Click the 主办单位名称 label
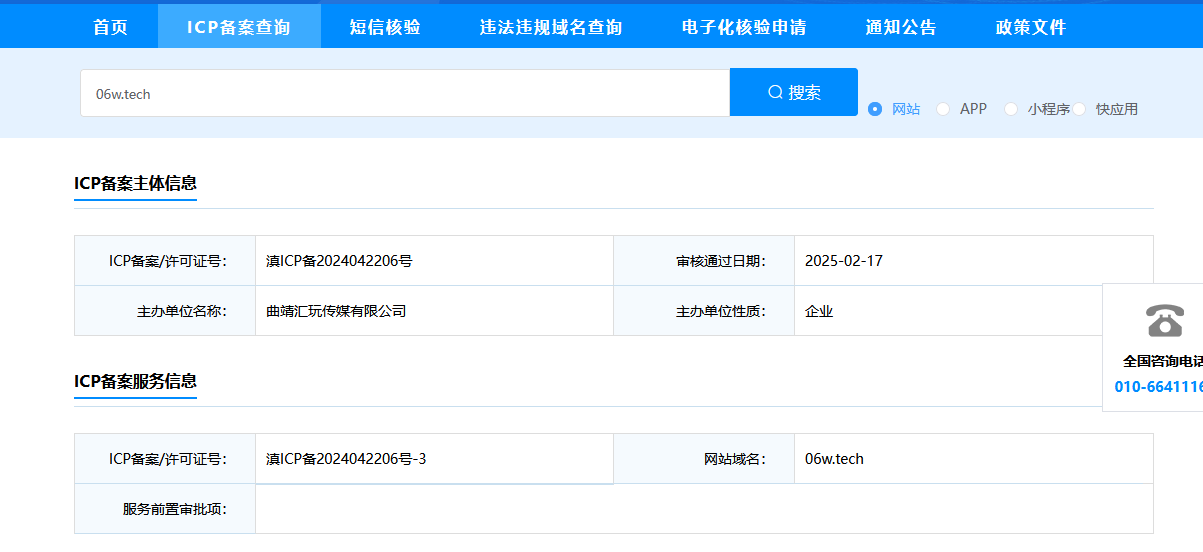Screen dimensions: 1203x552 click(182, 311)
